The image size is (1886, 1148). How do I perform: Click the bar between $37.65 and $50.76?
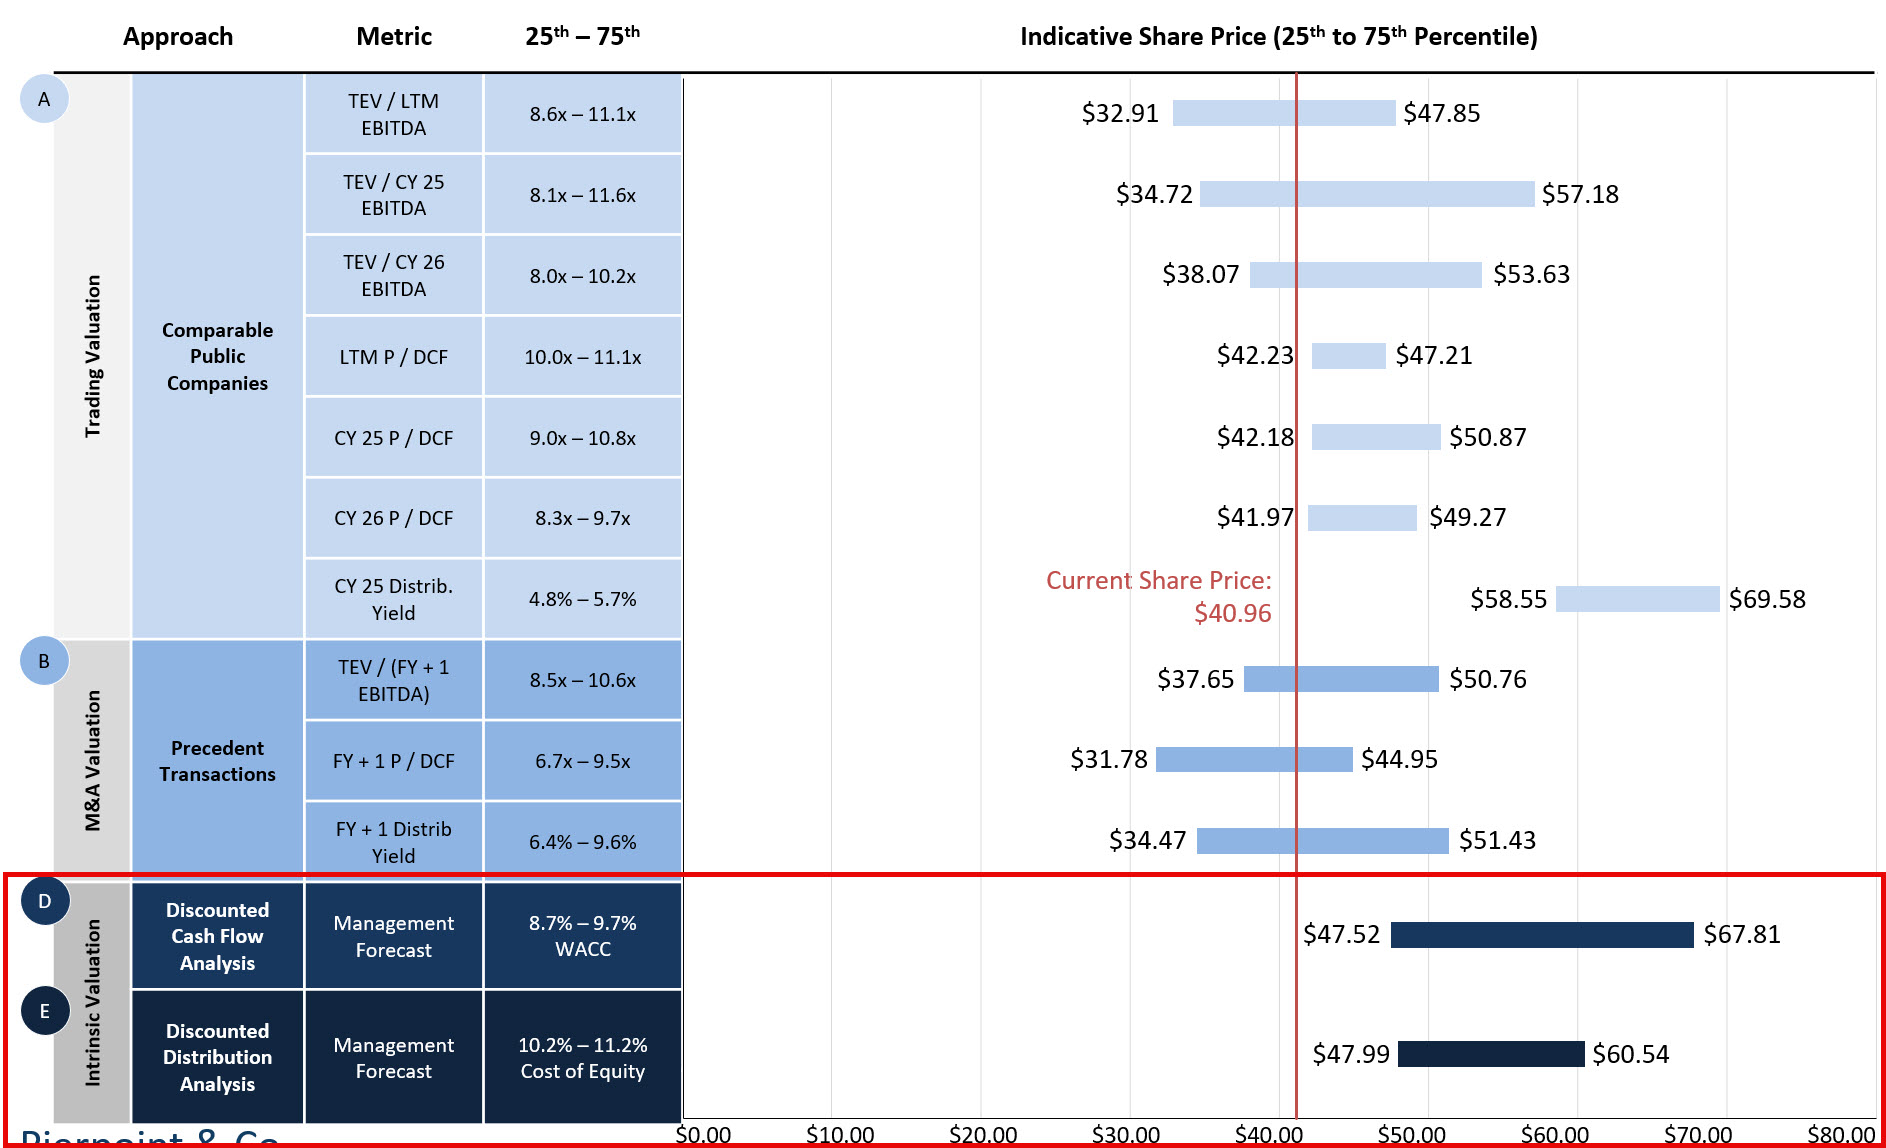tap(1341, 679)
